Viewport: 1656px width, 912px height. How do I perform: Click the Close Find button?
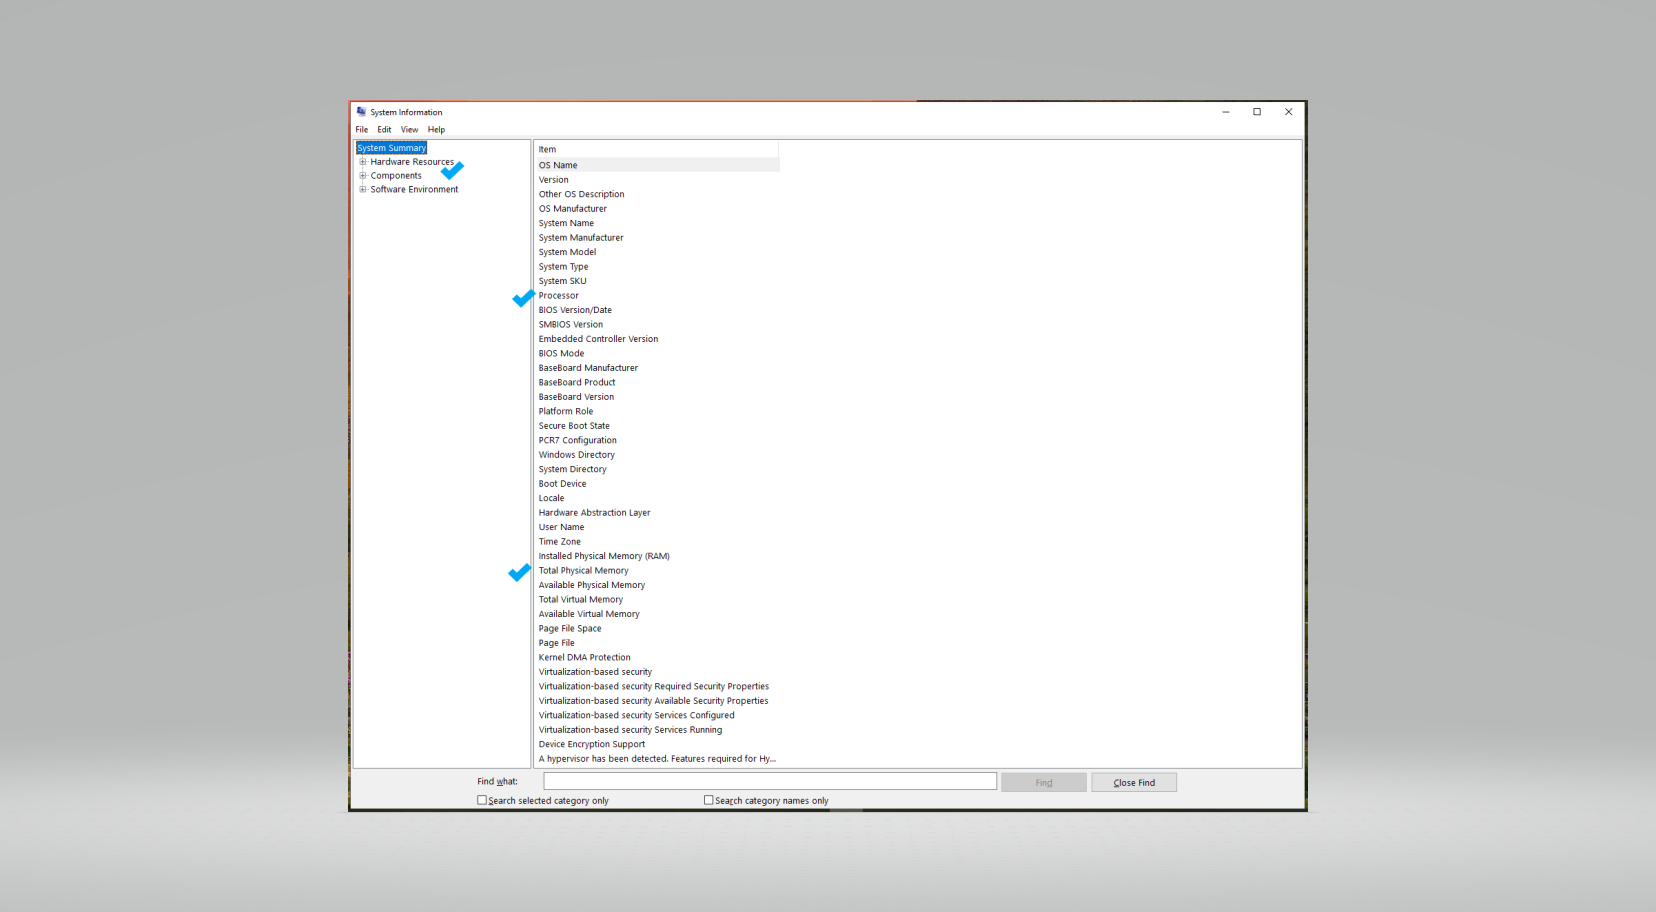click(1134, 783)
